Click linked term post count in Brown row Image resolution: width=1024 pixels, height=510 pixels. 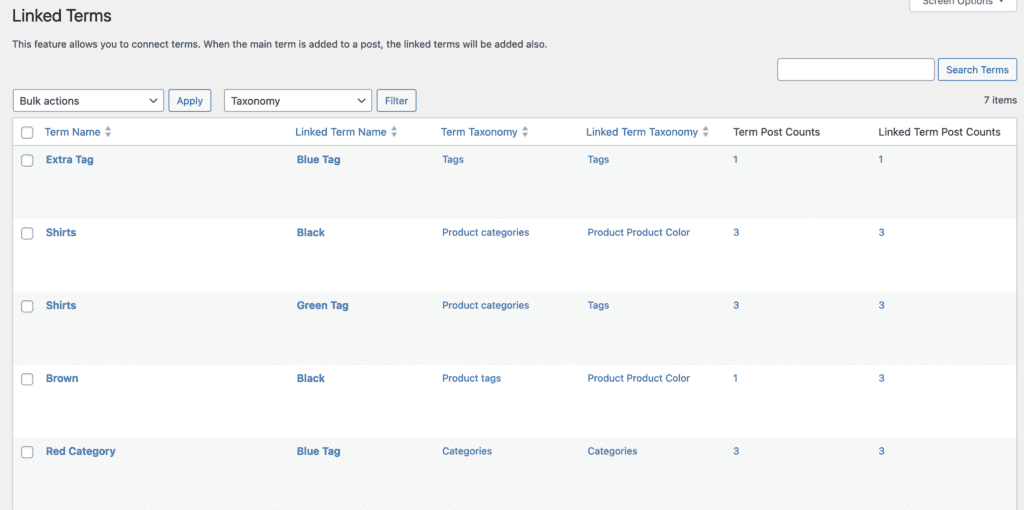coord(881,378)
